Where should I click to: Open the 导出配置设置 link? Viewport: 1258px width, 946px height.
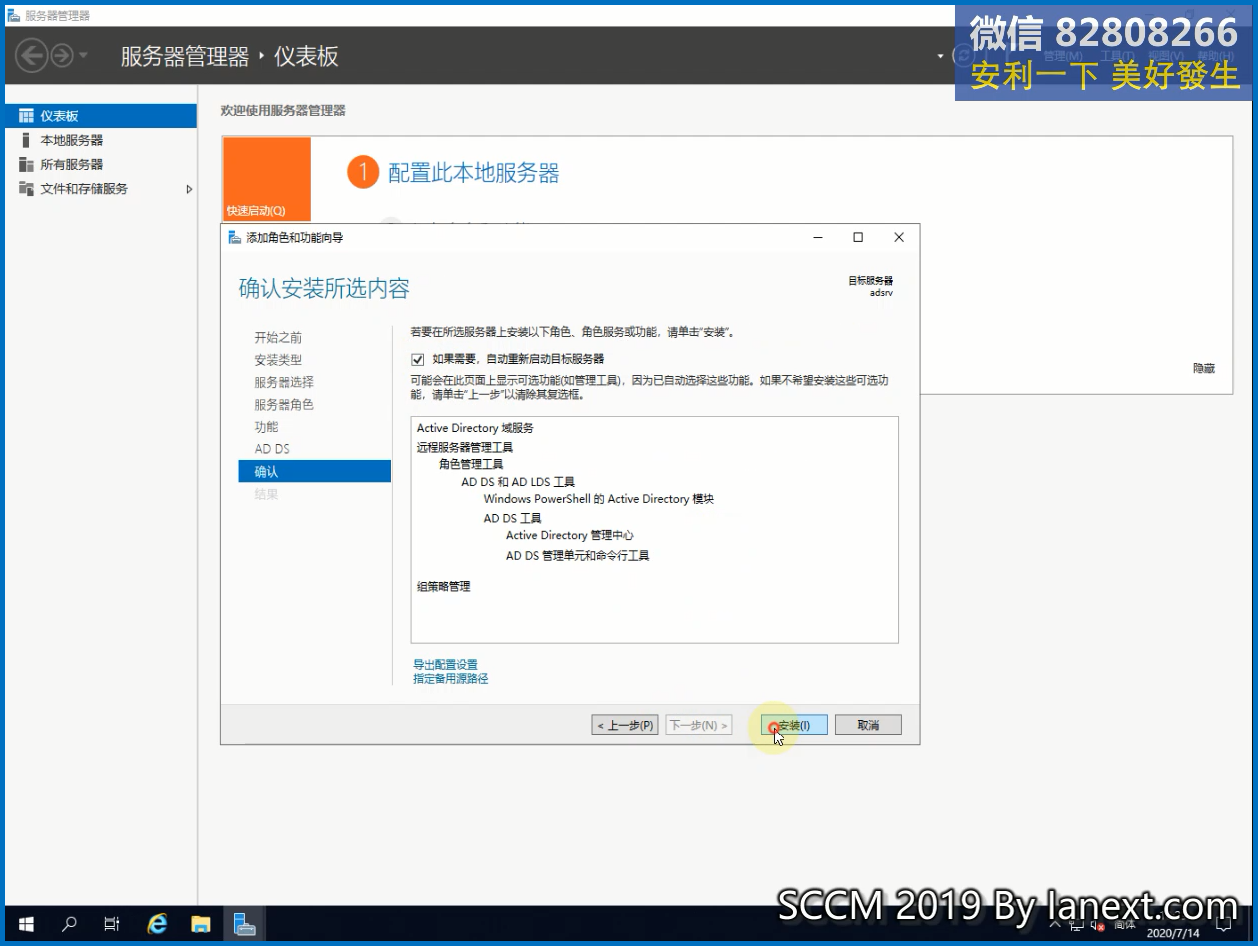pos(445,664)
